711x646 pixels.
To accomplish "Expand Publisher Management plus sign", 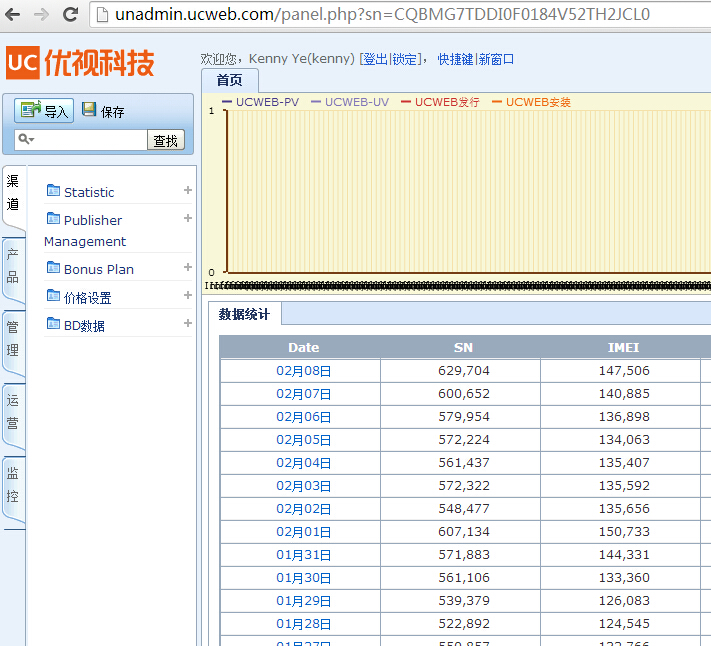I will [x=188, y=218].
